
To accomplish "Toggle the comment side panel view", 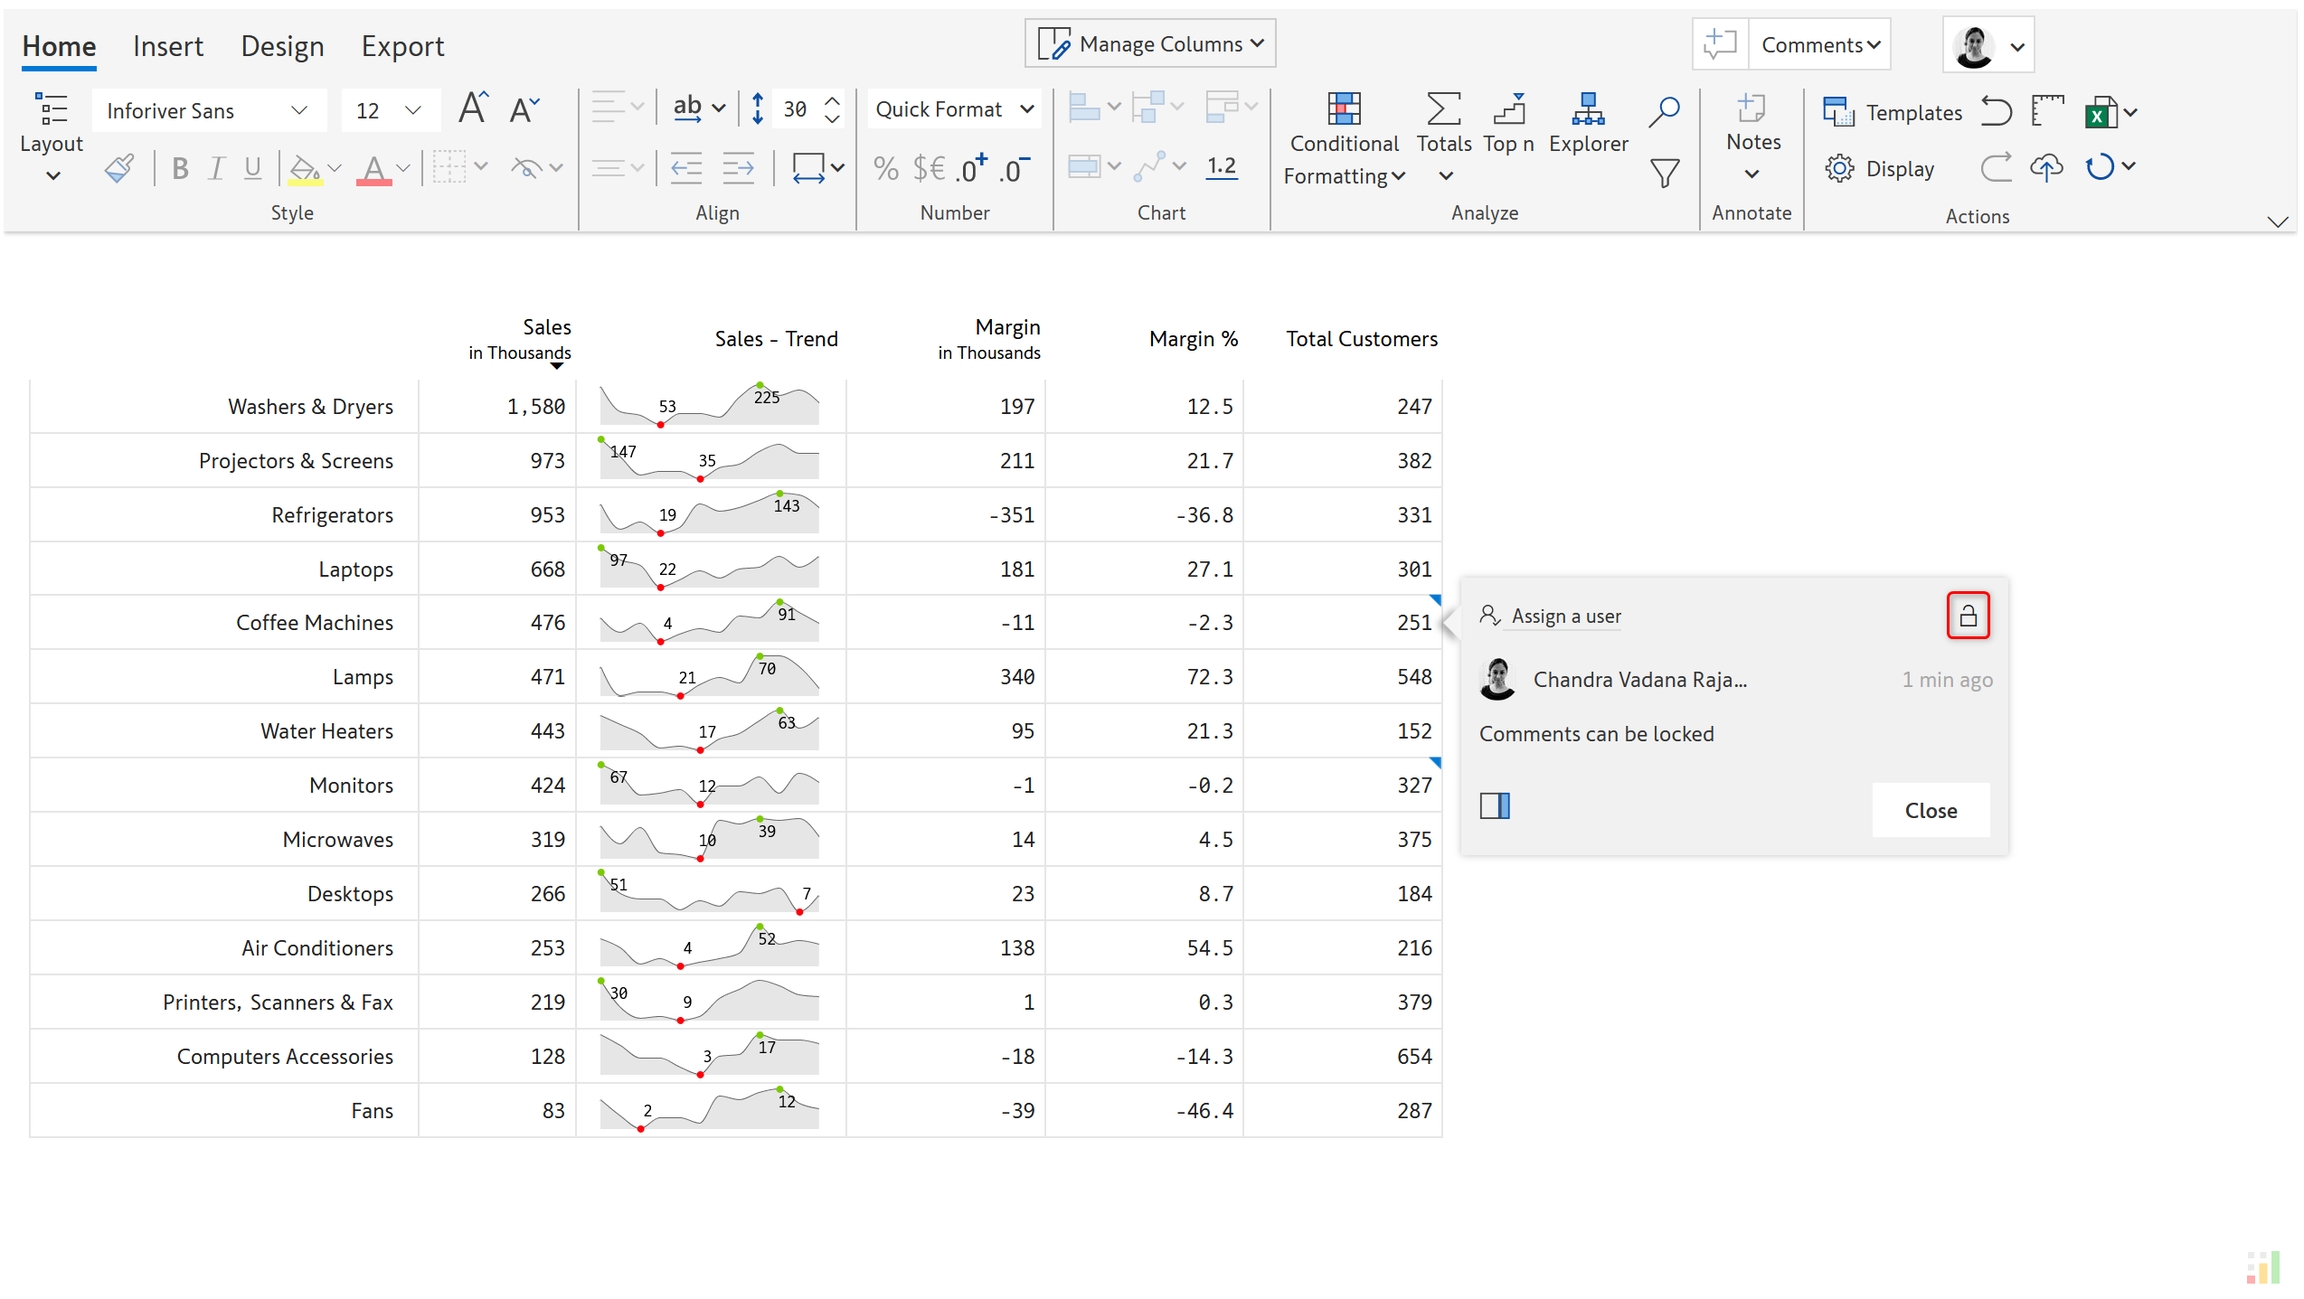I will [x=1494, y=805].
